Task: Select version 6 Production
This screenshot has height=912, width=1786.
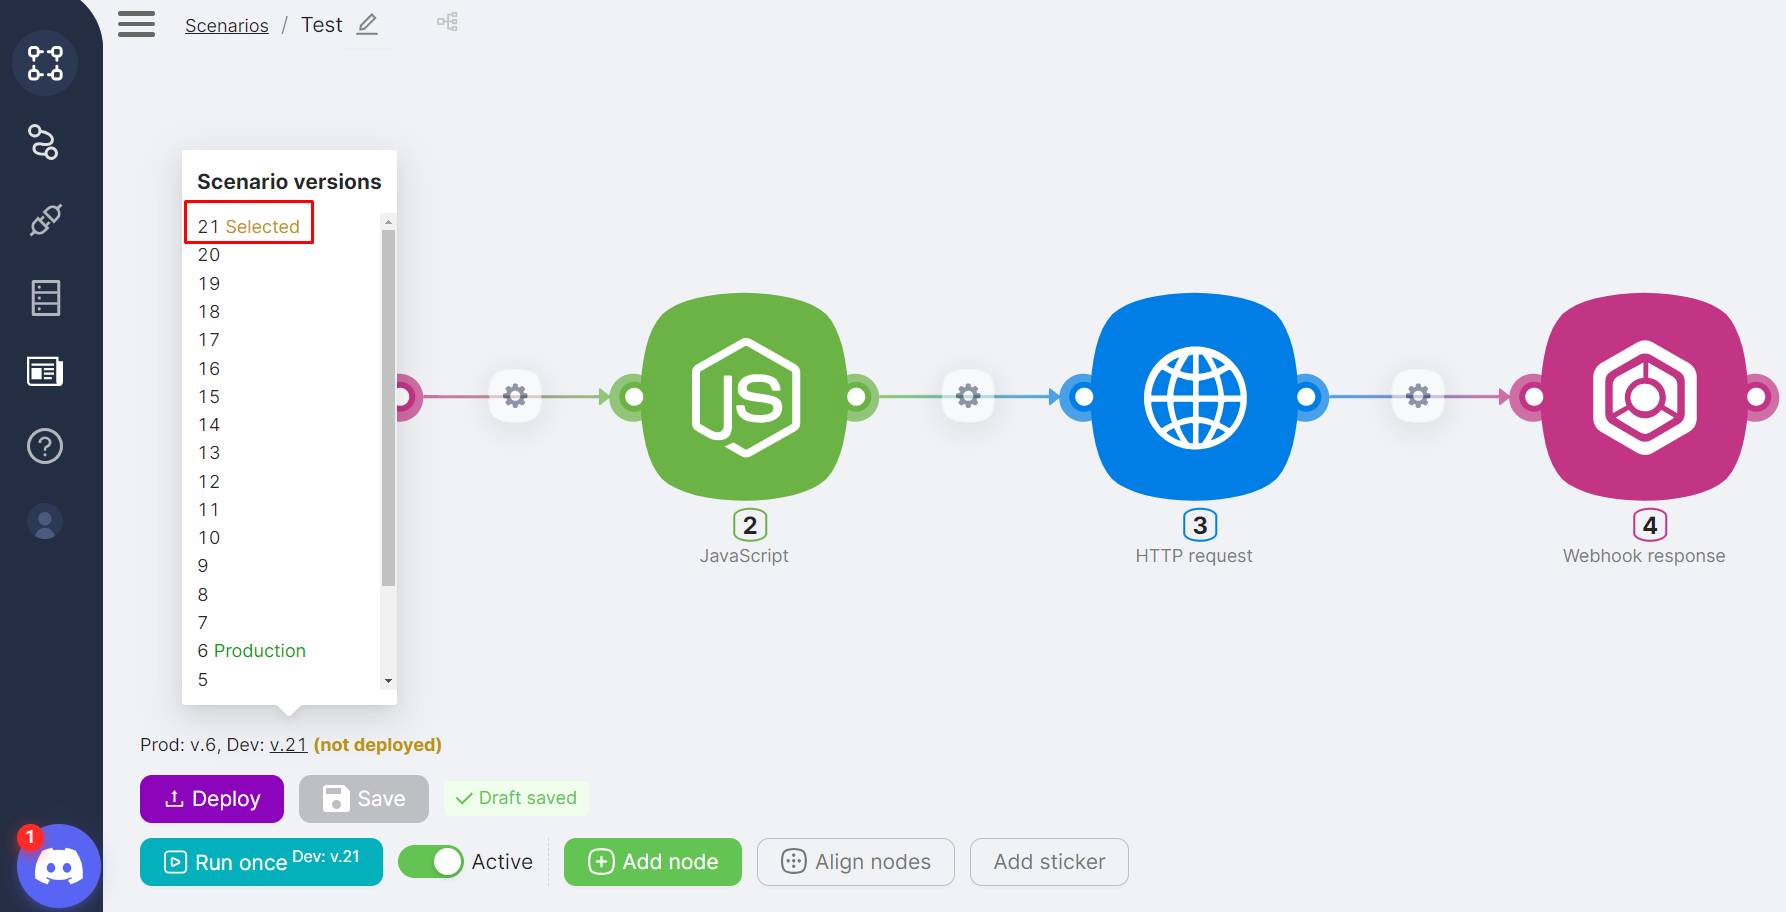Action: pos(252,651)
